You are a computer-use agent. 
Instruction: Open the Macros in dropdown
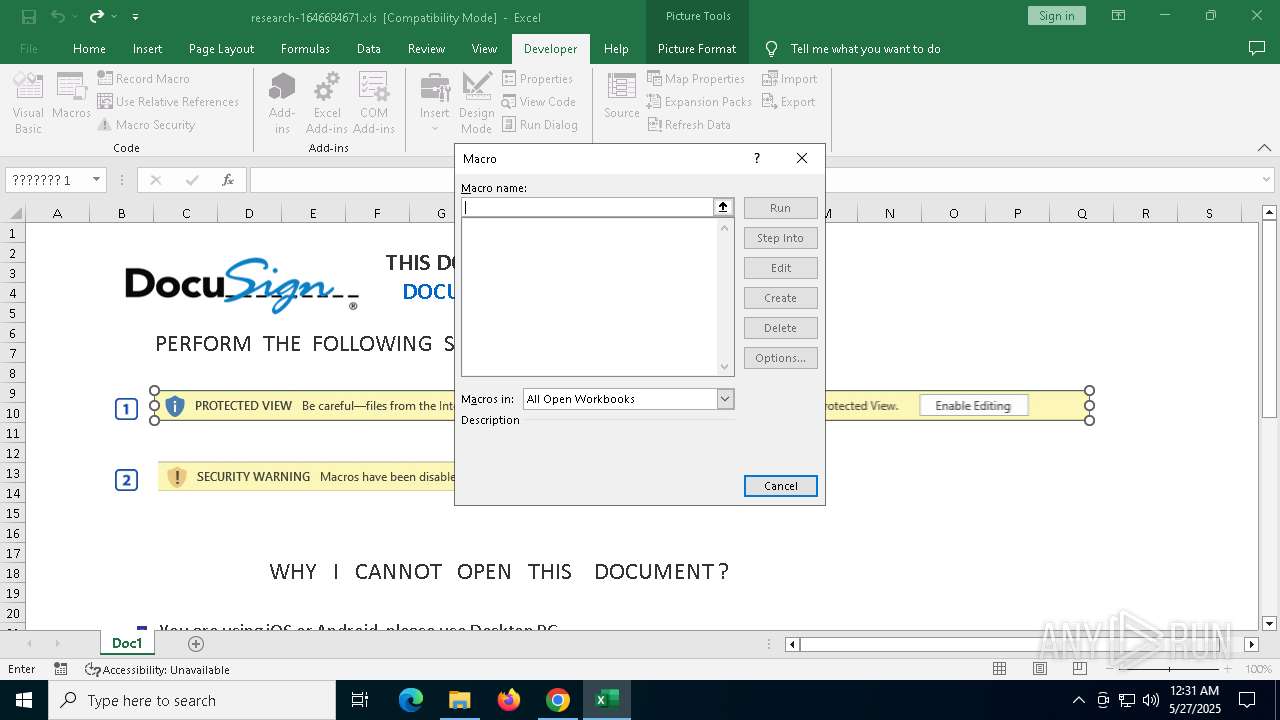[725, 399]
